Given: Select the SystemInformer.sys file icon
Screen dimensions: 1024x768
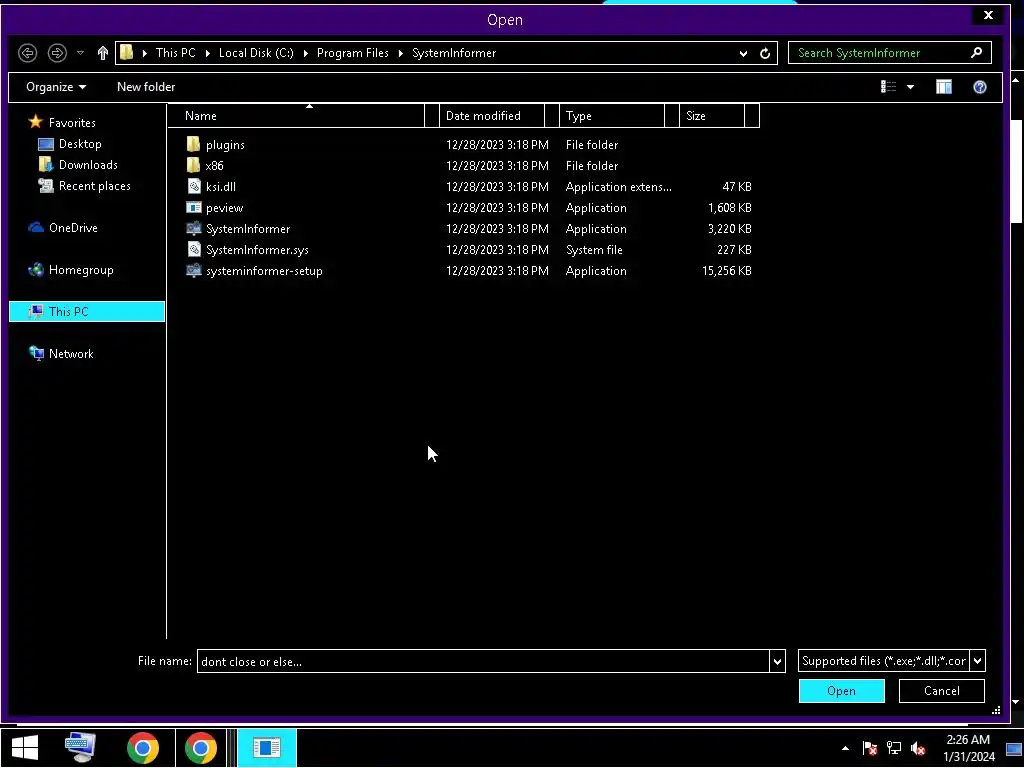Looking at the screenshot, I should coord(193,249).
